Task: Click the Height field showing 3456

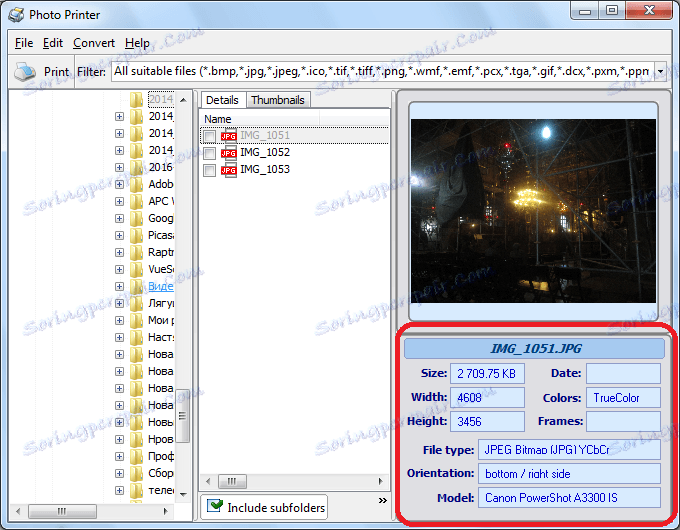Action: pos(487,422)
